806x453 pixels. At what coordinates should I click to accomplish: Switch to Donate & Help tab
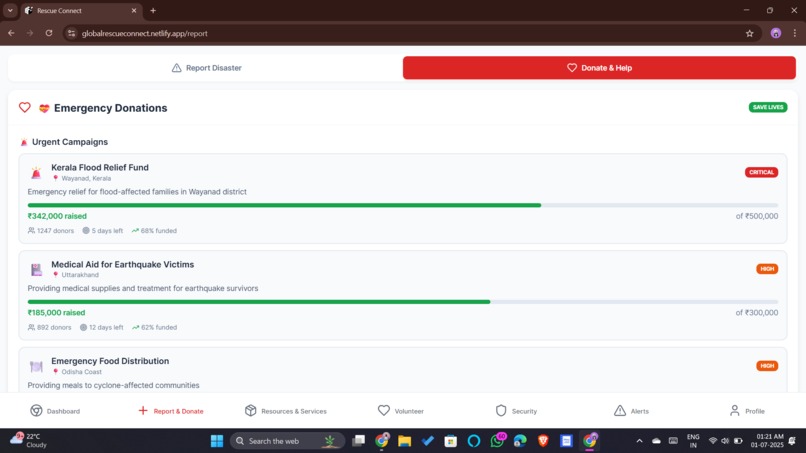point(599,68)
